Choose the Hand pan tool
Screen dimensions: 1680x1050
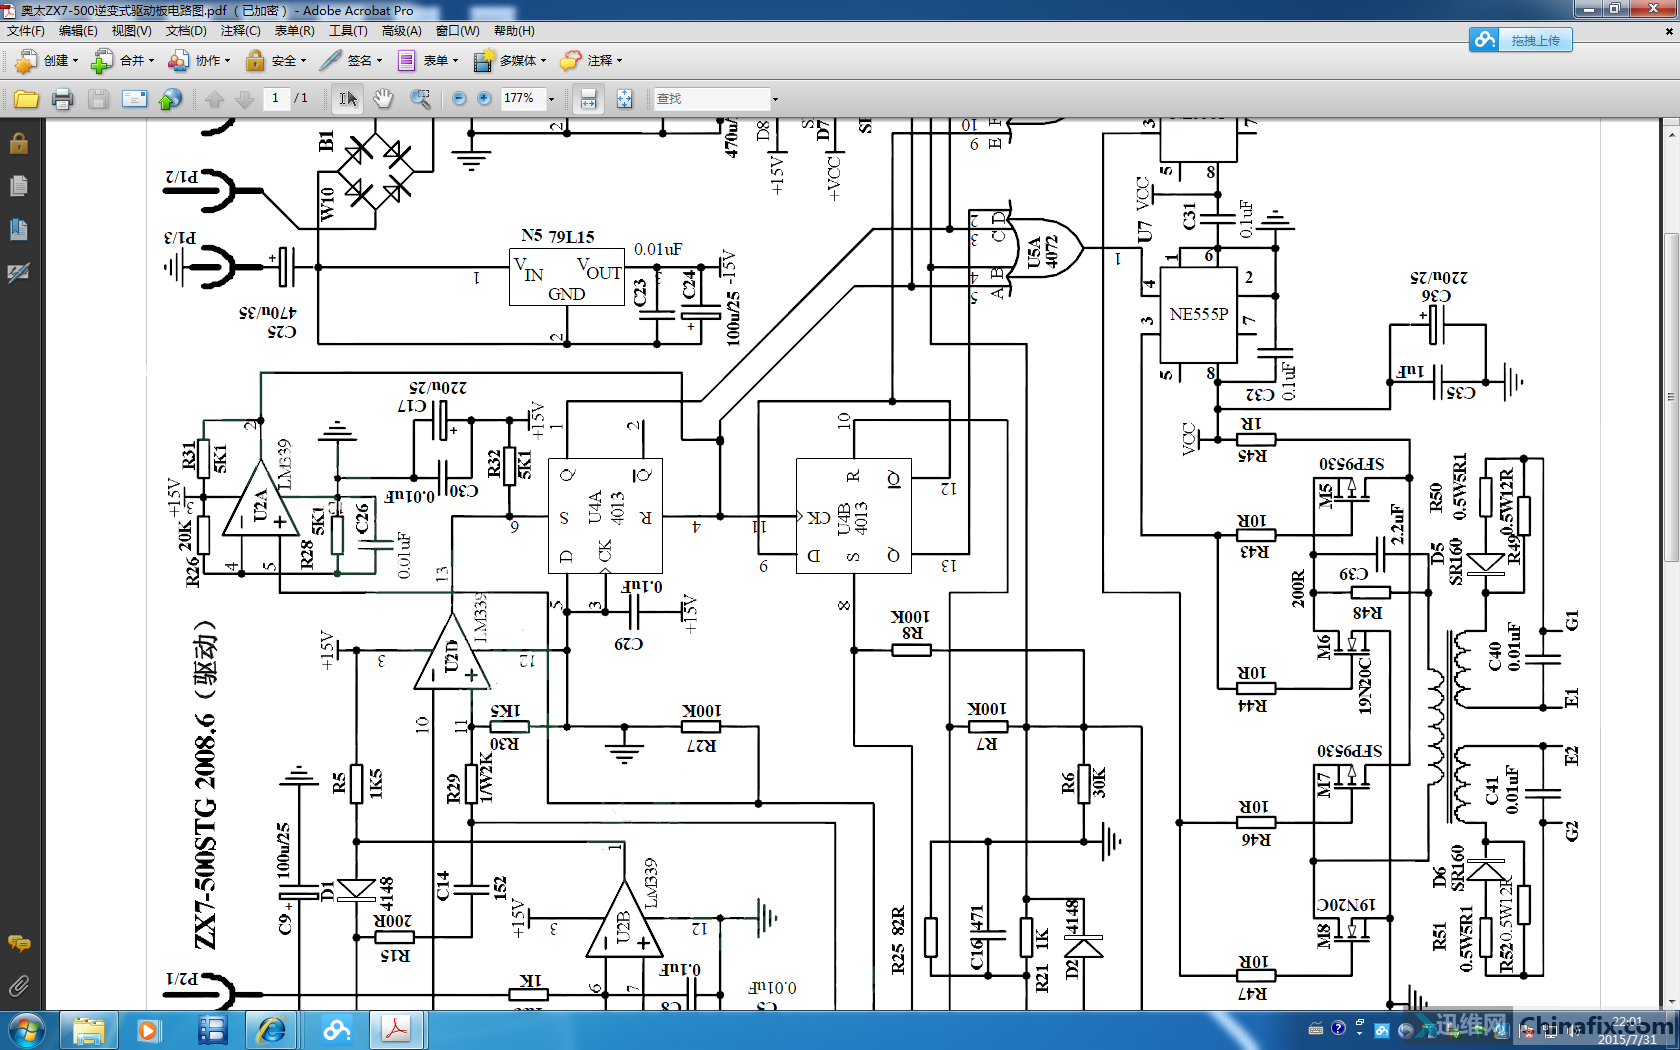383,99
